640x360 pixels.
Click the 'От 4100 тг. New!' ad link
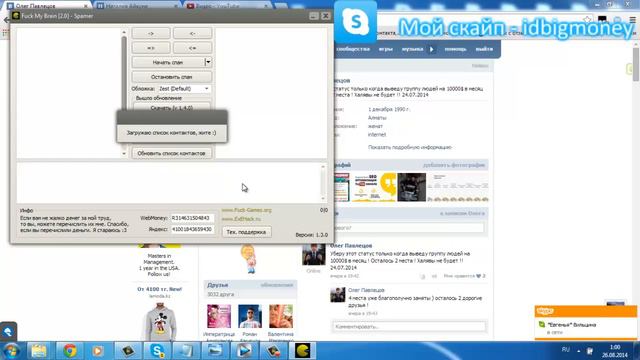159,289
